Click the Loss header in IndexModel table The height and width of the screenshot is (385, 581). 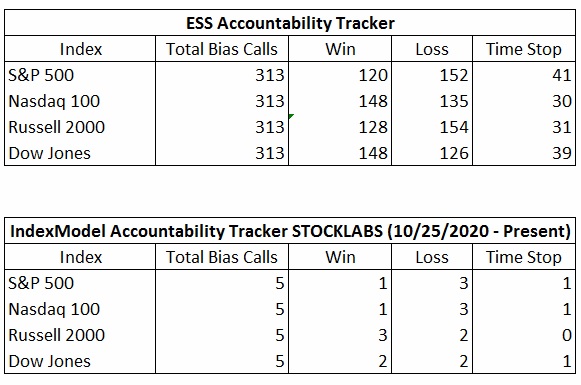click(x=432, y=257)
